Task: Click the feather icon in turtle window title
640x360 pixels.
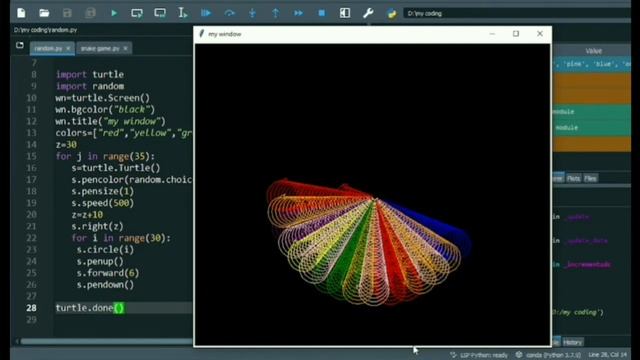Action: (201, 34)
